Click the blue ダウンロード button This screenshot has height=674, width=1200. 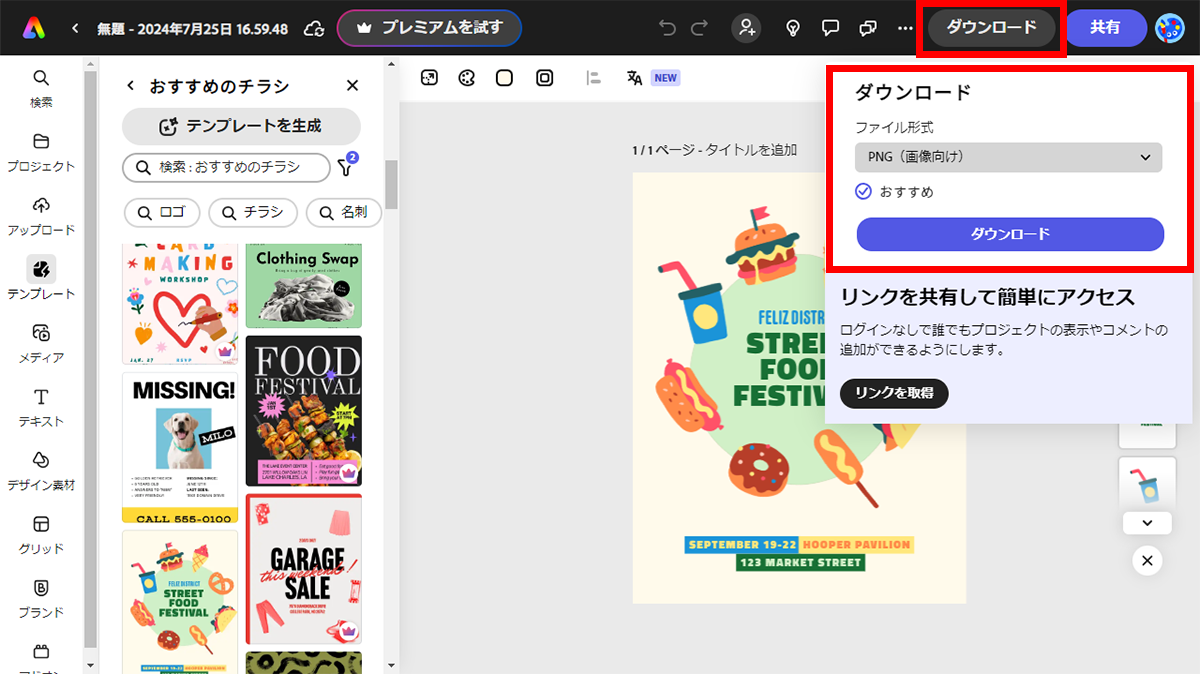coord(1007,234)
